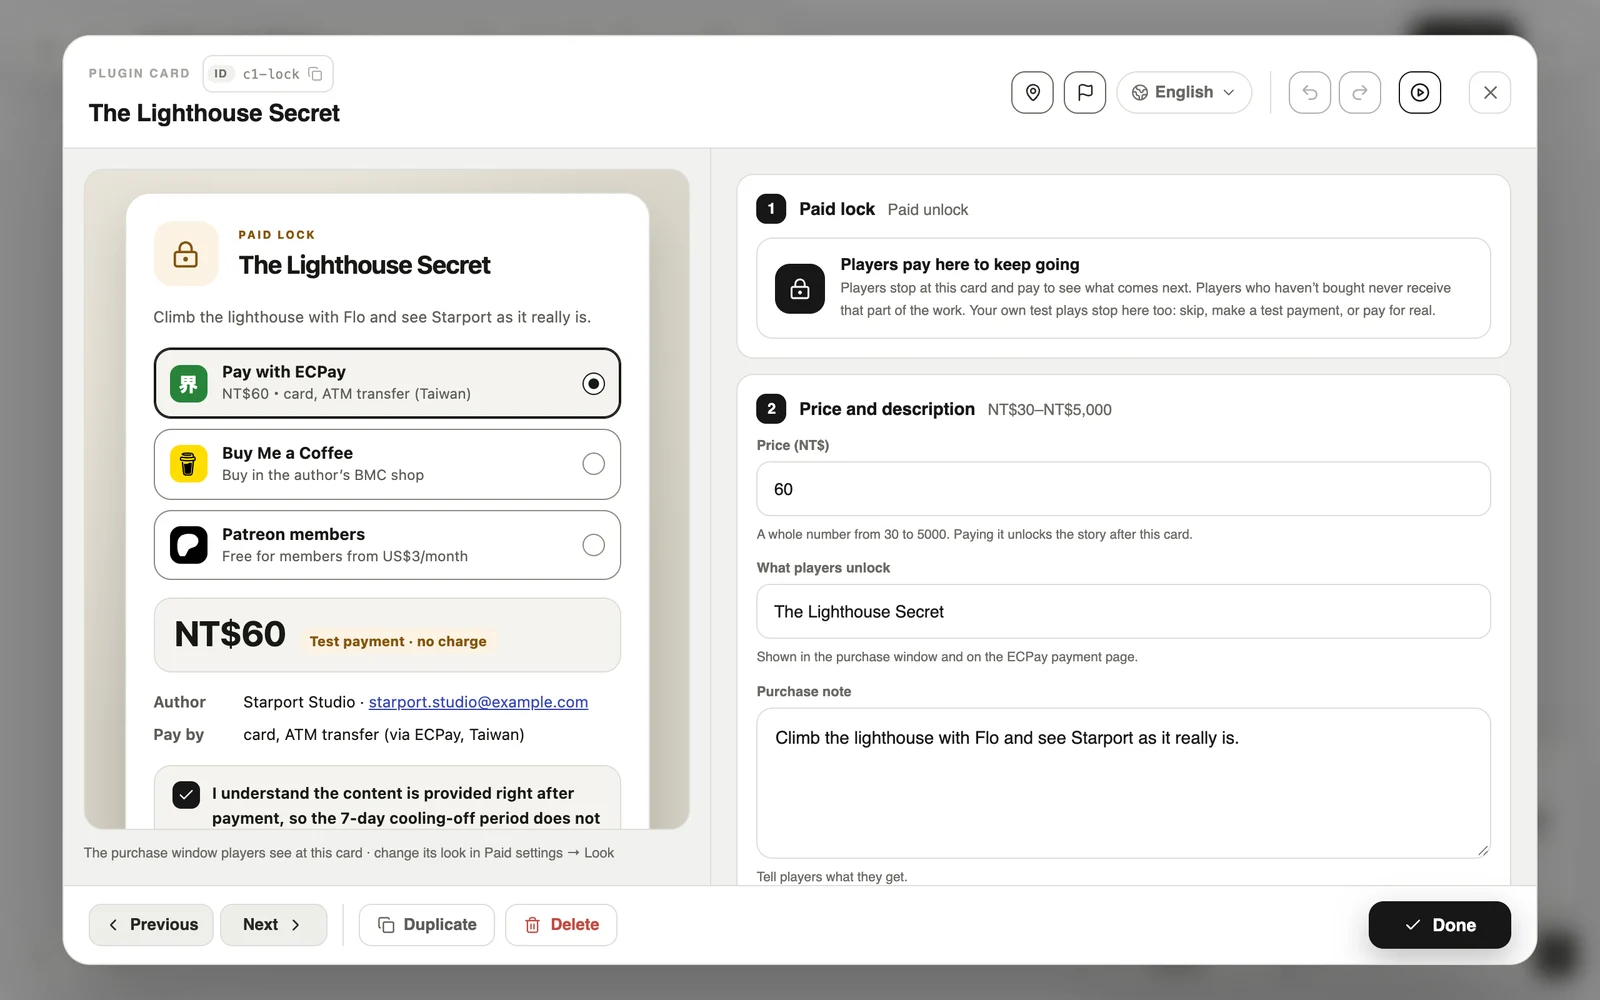Viewport: 1600px width, 1000px height.
Task: Click the flag icon button
Action: pyautogui.click(x=1085, y=92)
